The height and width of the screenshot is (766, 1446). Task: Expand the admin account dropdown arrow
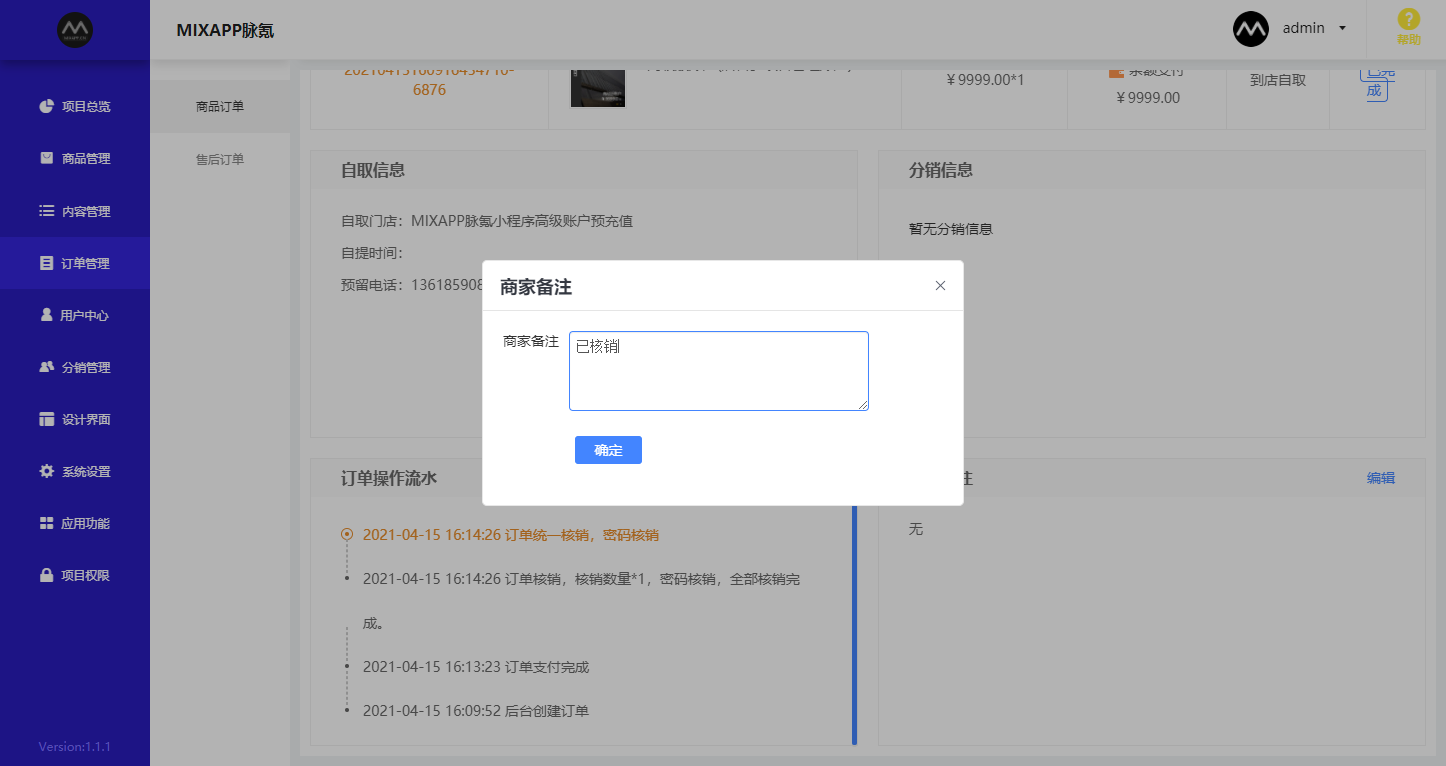tap(1342, 29)
